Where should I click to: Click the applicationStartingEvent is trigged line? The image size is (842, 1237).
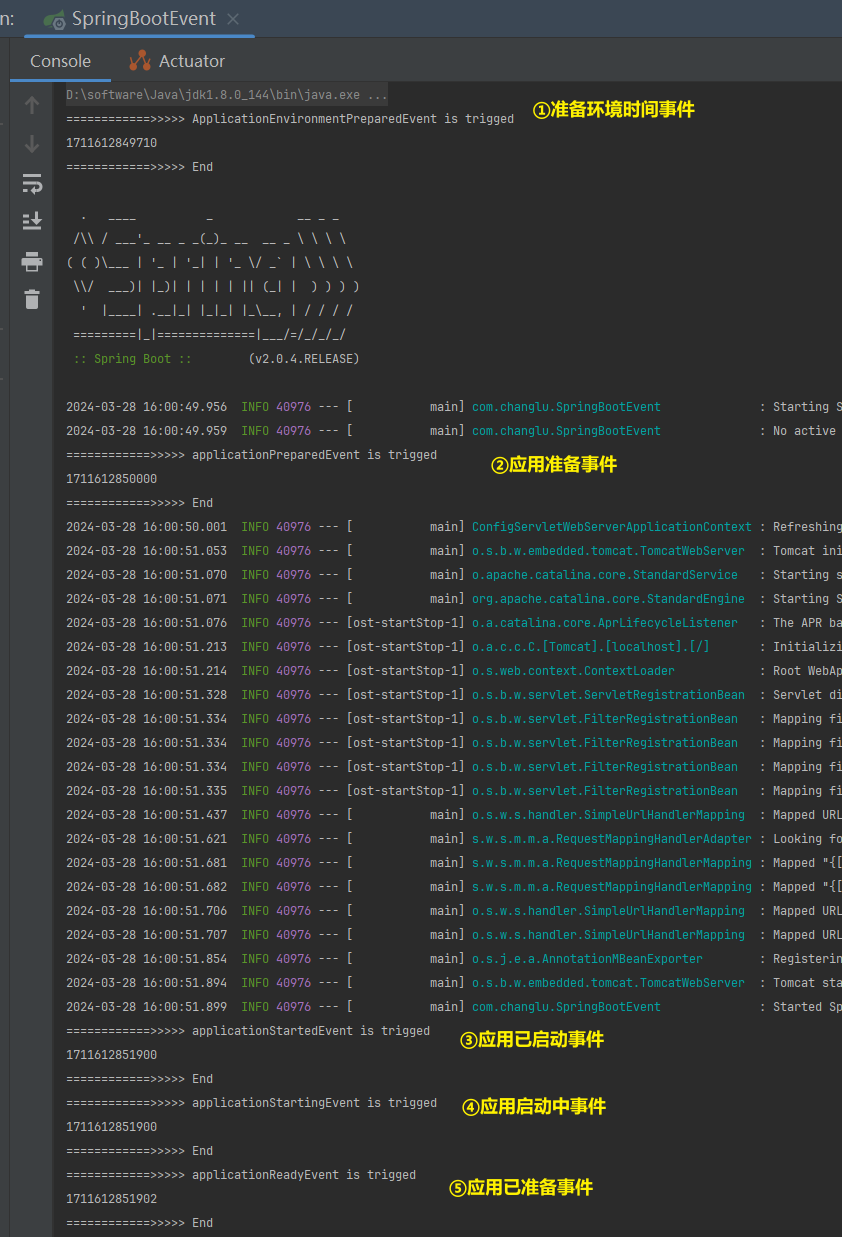point(251,1103)
